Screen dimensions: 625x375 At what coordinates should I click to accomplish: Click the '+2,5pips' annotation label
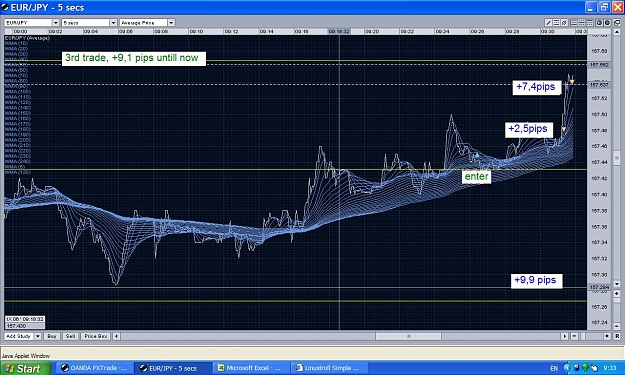point(529,129)
